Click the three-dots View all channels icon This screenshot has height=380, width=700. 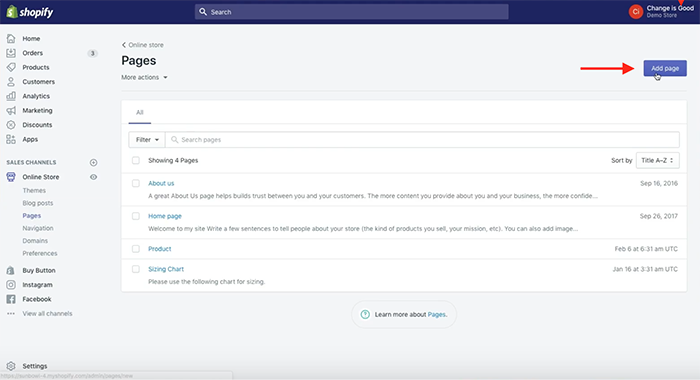tap(11, 313)
